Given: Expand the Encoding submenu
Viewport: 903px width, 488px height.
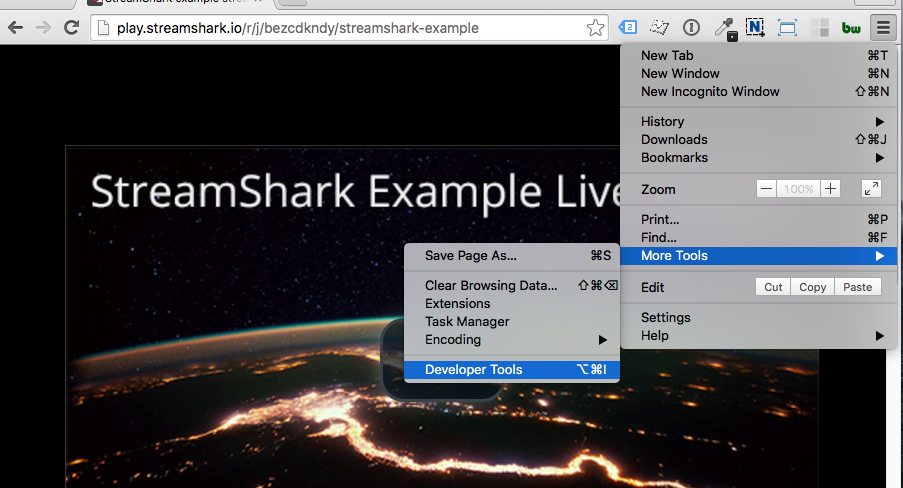Looking at the screenshot, I should [512, 339].
